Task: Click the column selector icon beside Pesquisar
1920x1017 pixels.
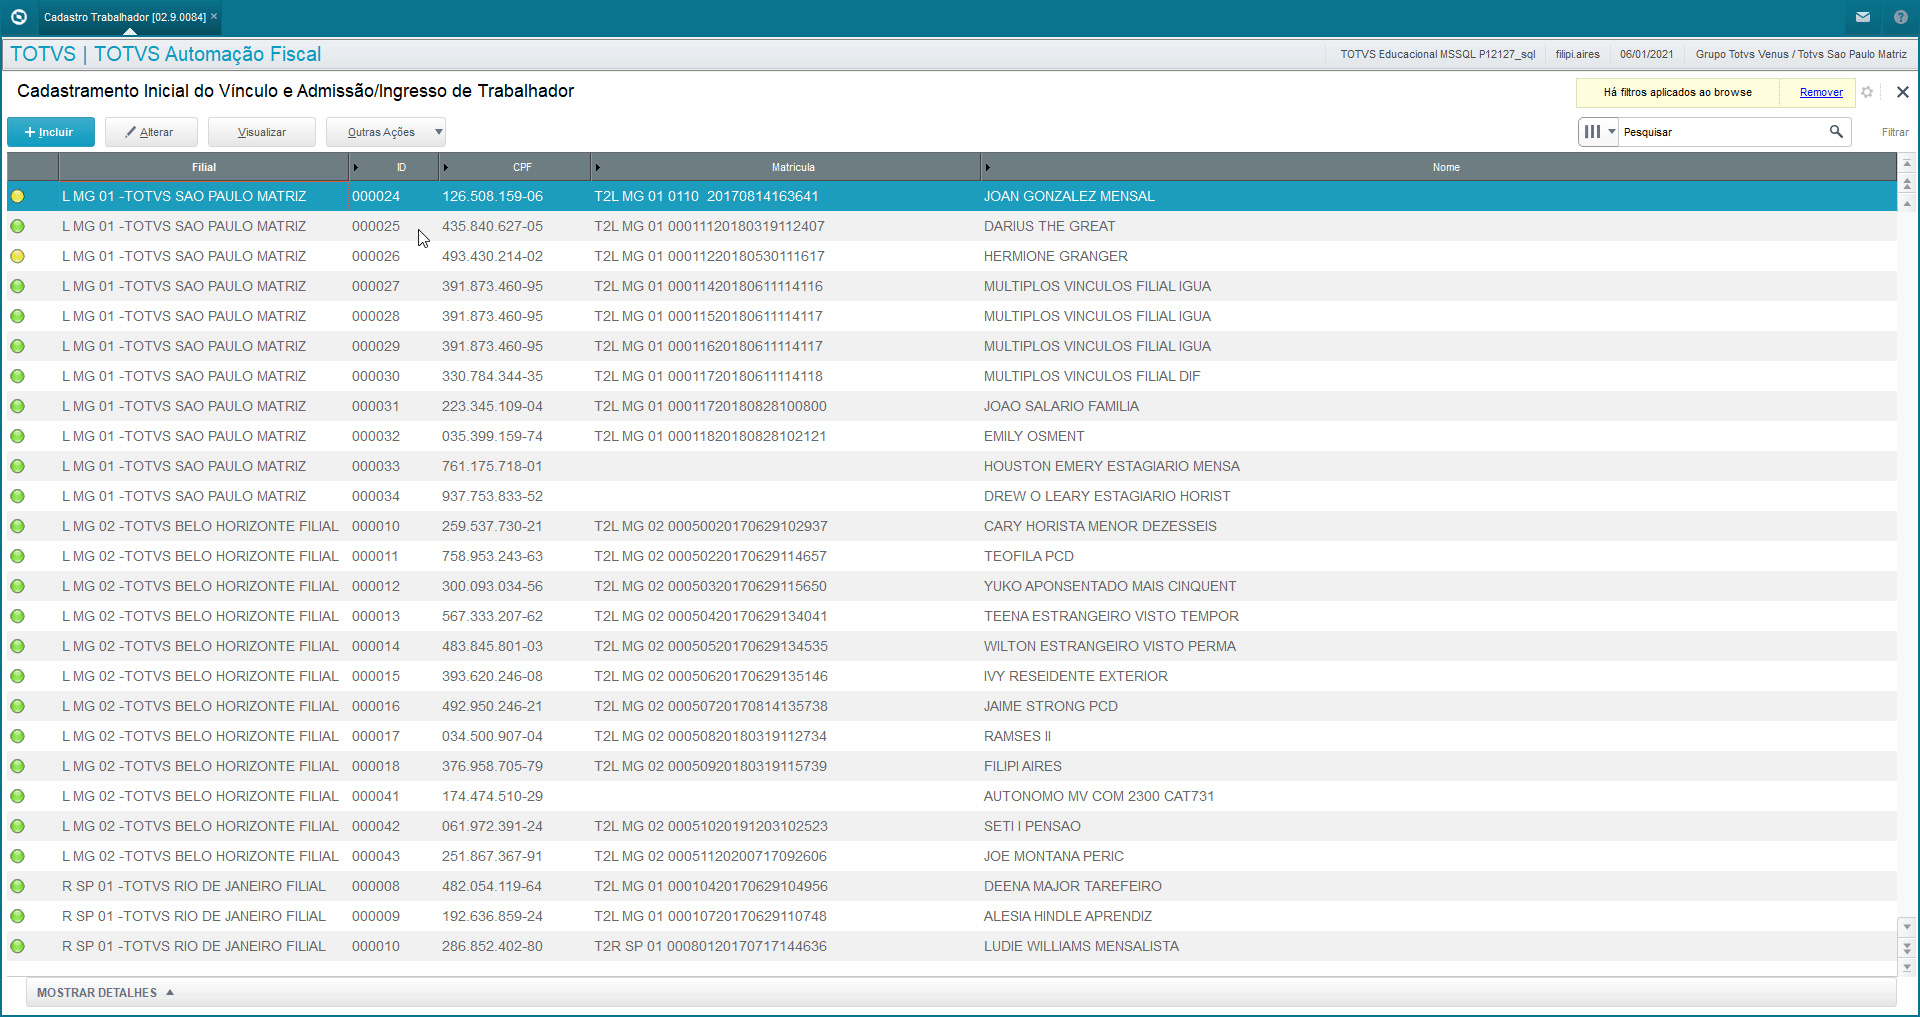Action: coord(1592,132)
